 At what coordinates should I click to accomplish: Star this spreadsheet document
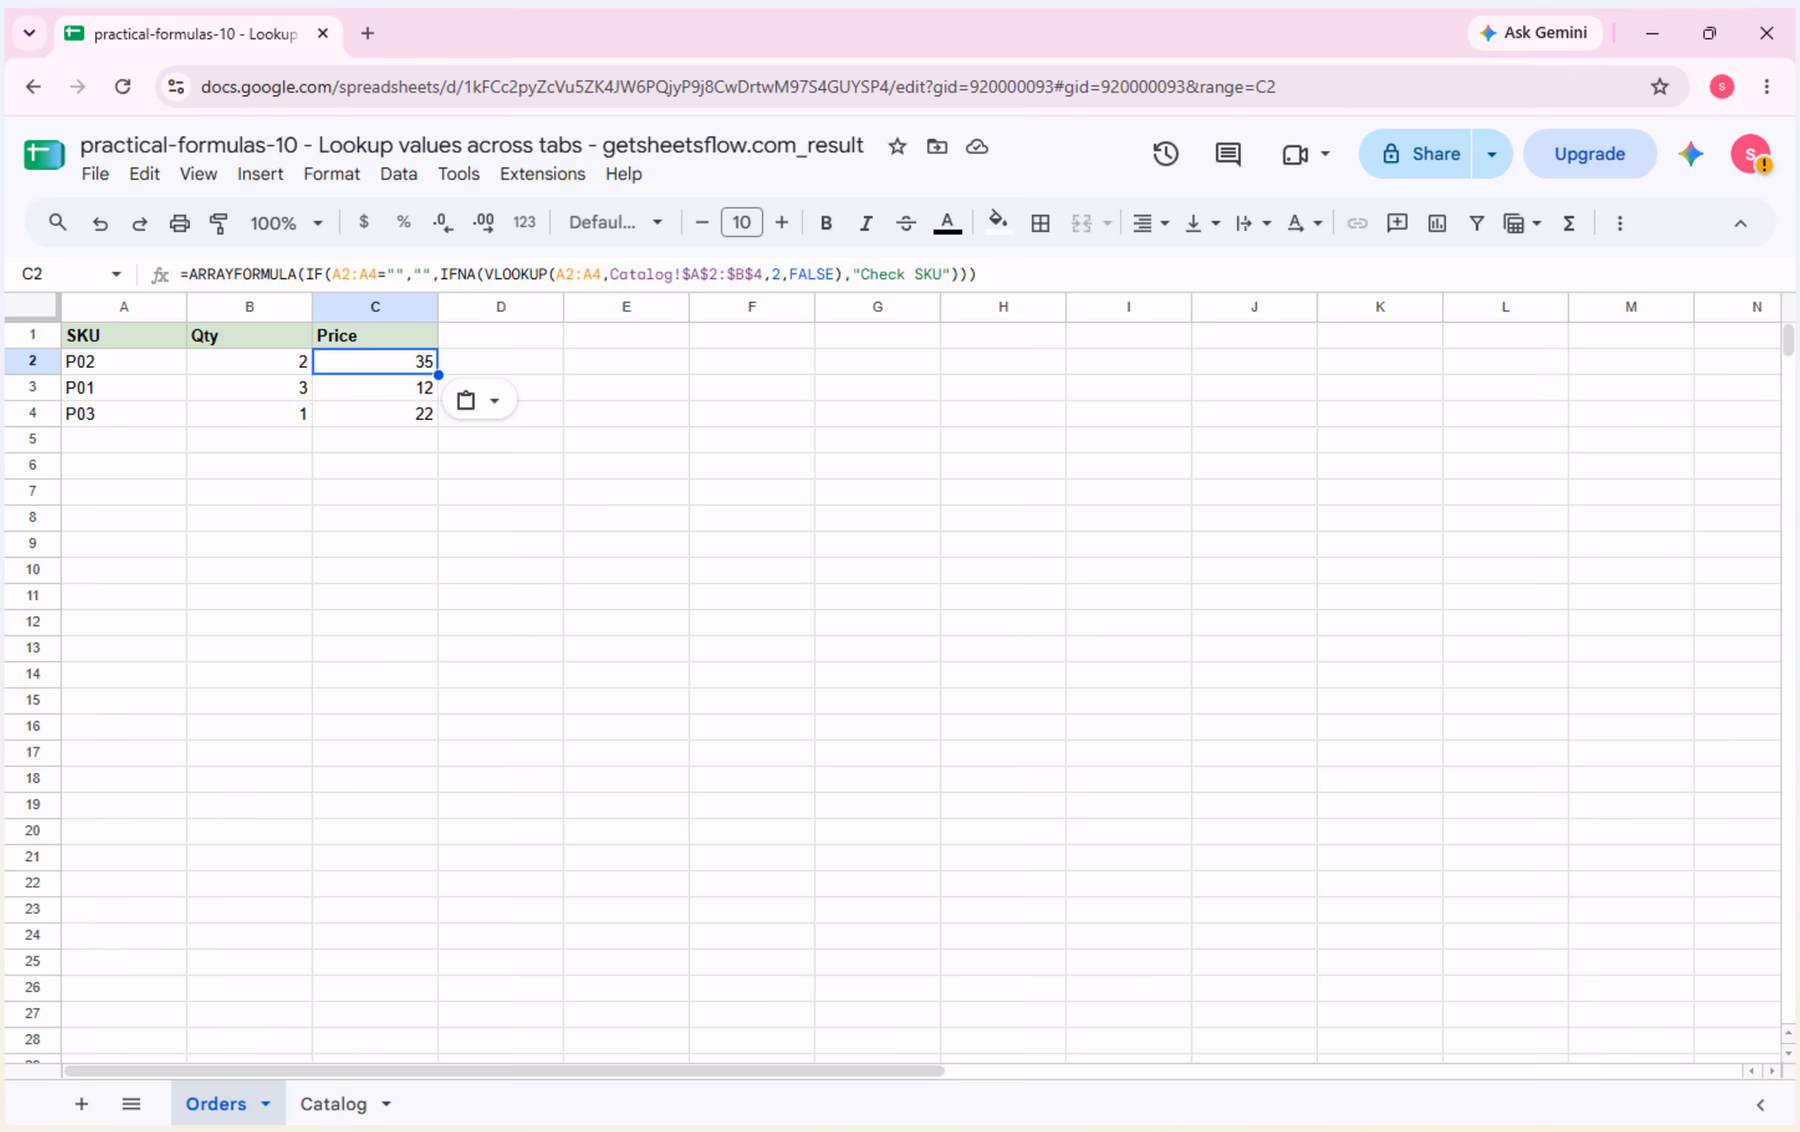(897, 146)
